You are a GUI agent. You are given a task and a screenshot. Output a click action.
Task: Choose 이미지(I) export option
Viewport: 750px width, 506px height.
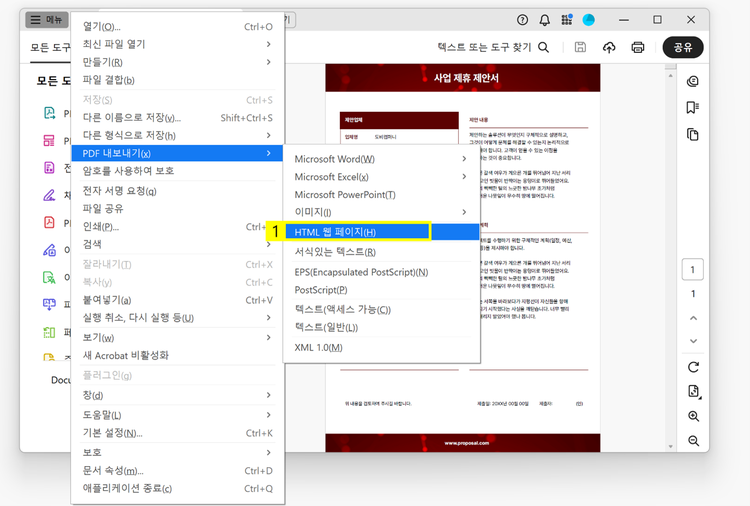point(381,212)
